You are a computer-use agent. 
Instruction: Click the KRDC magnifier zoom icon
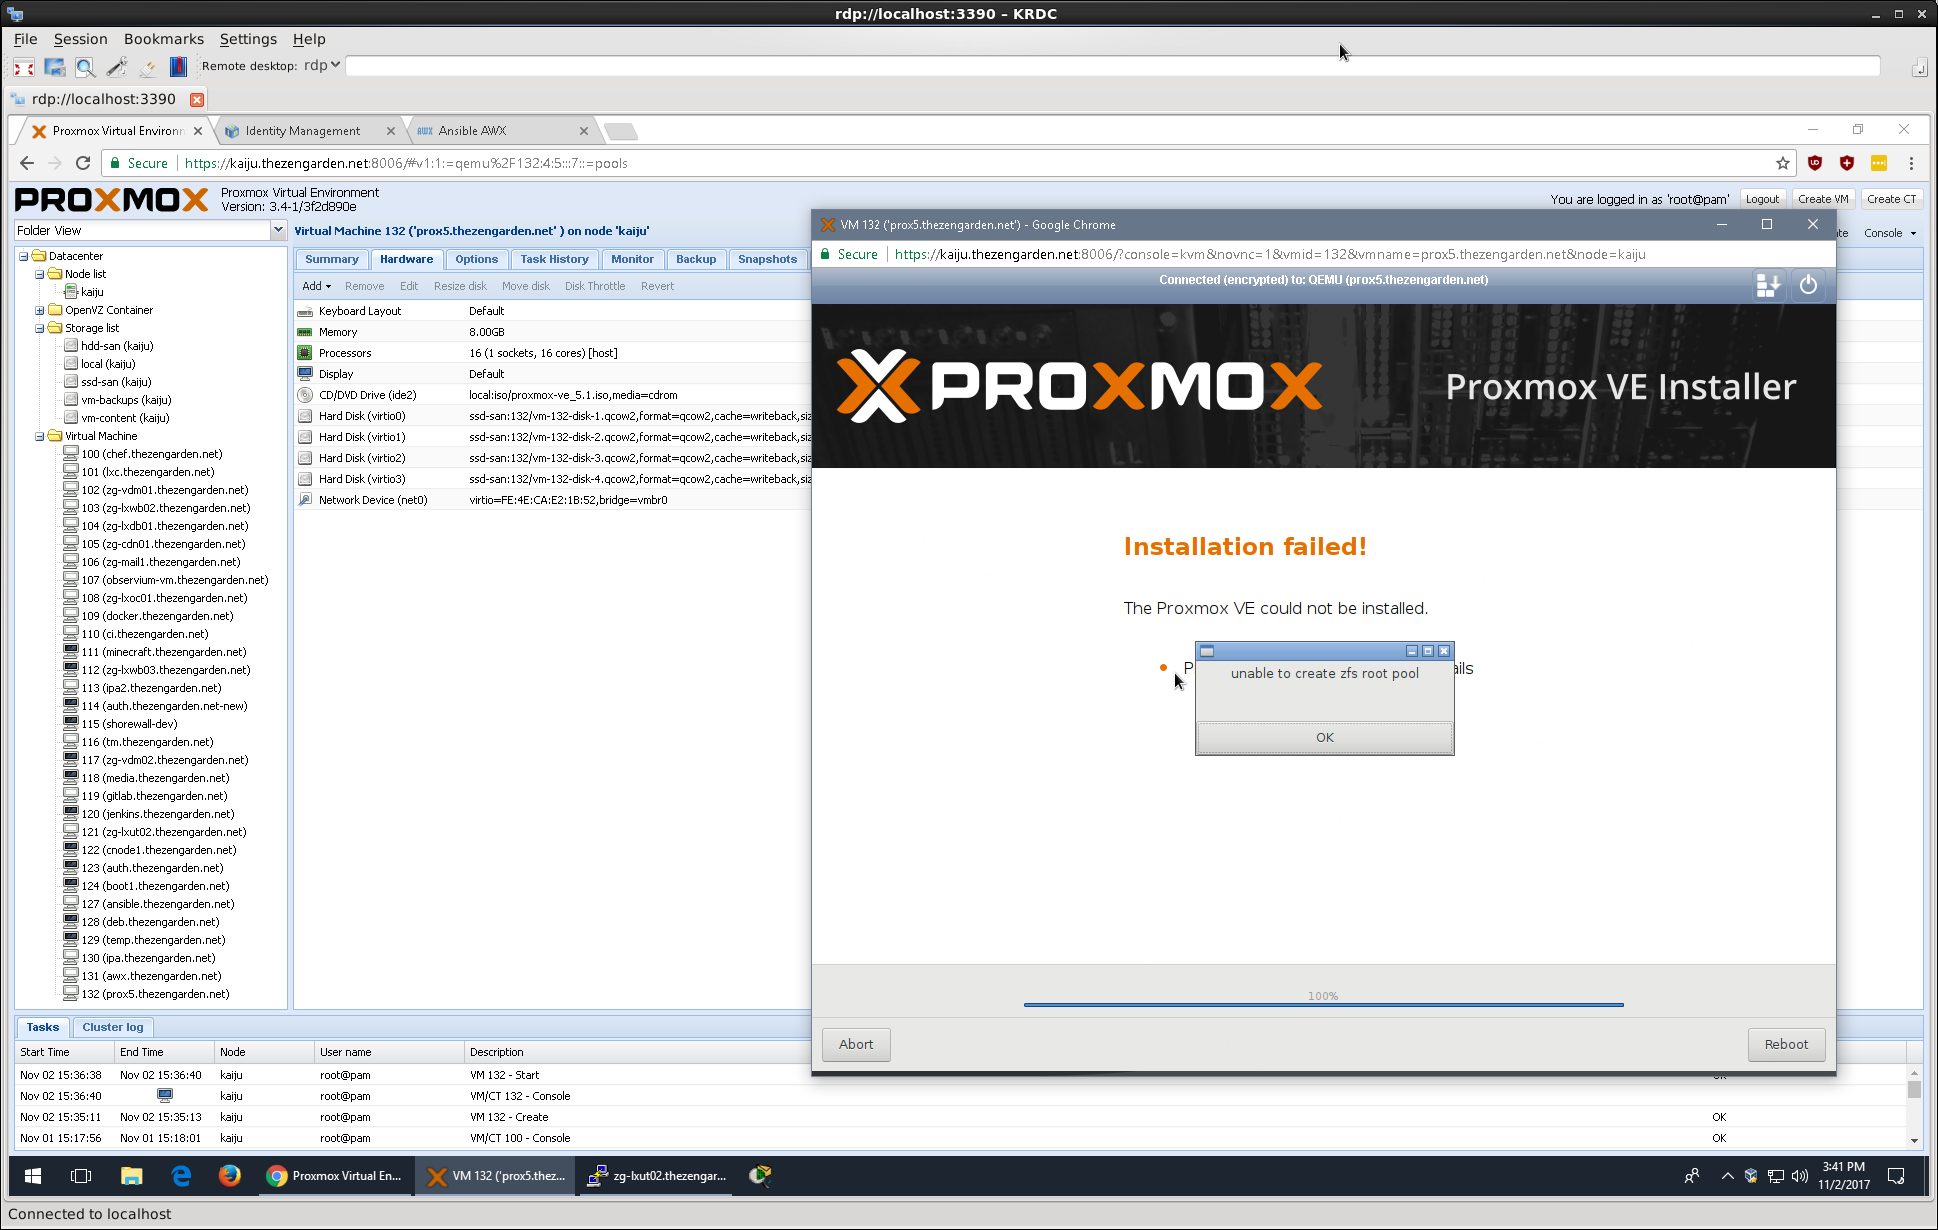coord(86,67)
